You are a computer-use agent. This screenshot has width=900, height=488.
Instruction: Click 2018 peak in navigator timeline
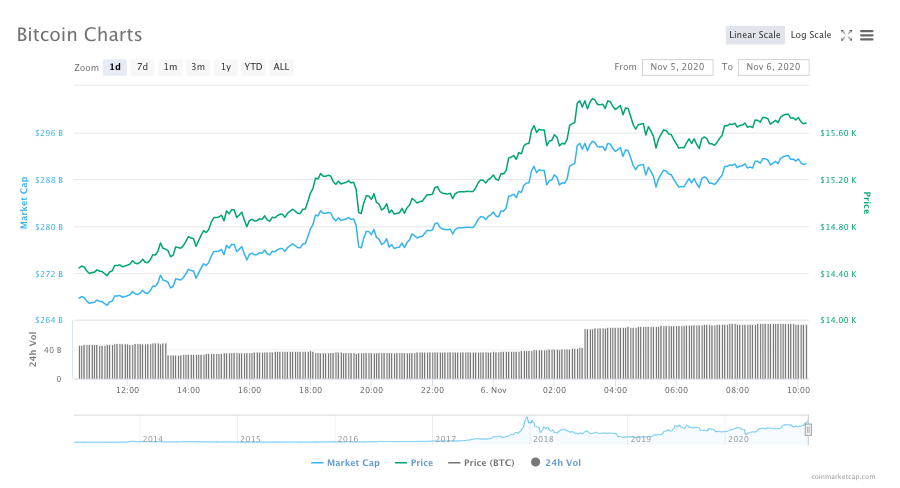click(x=526, y=421)
